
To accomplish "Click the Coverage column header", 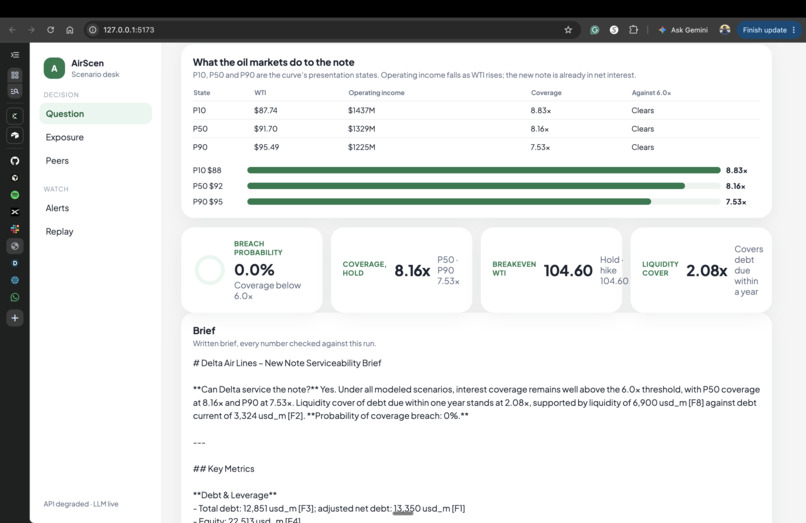I will click(x=546, y=93).
